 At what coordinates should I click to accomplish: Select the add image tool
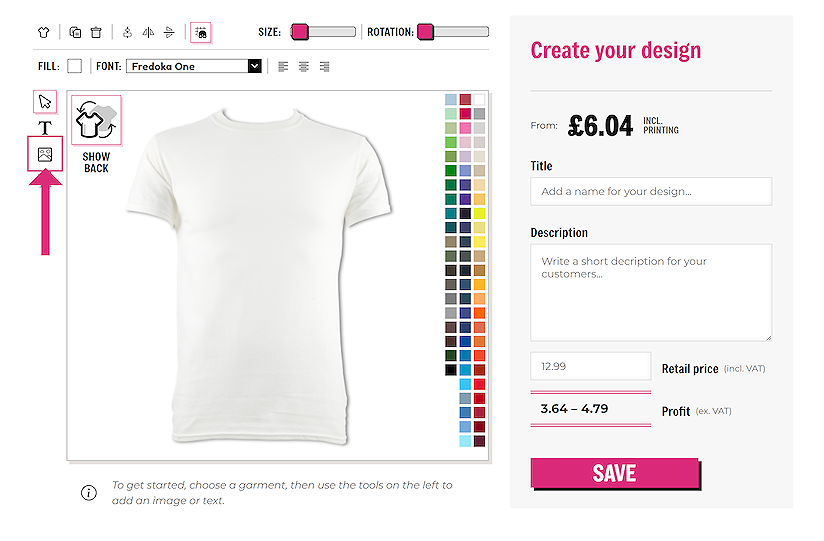coord(45,154)
